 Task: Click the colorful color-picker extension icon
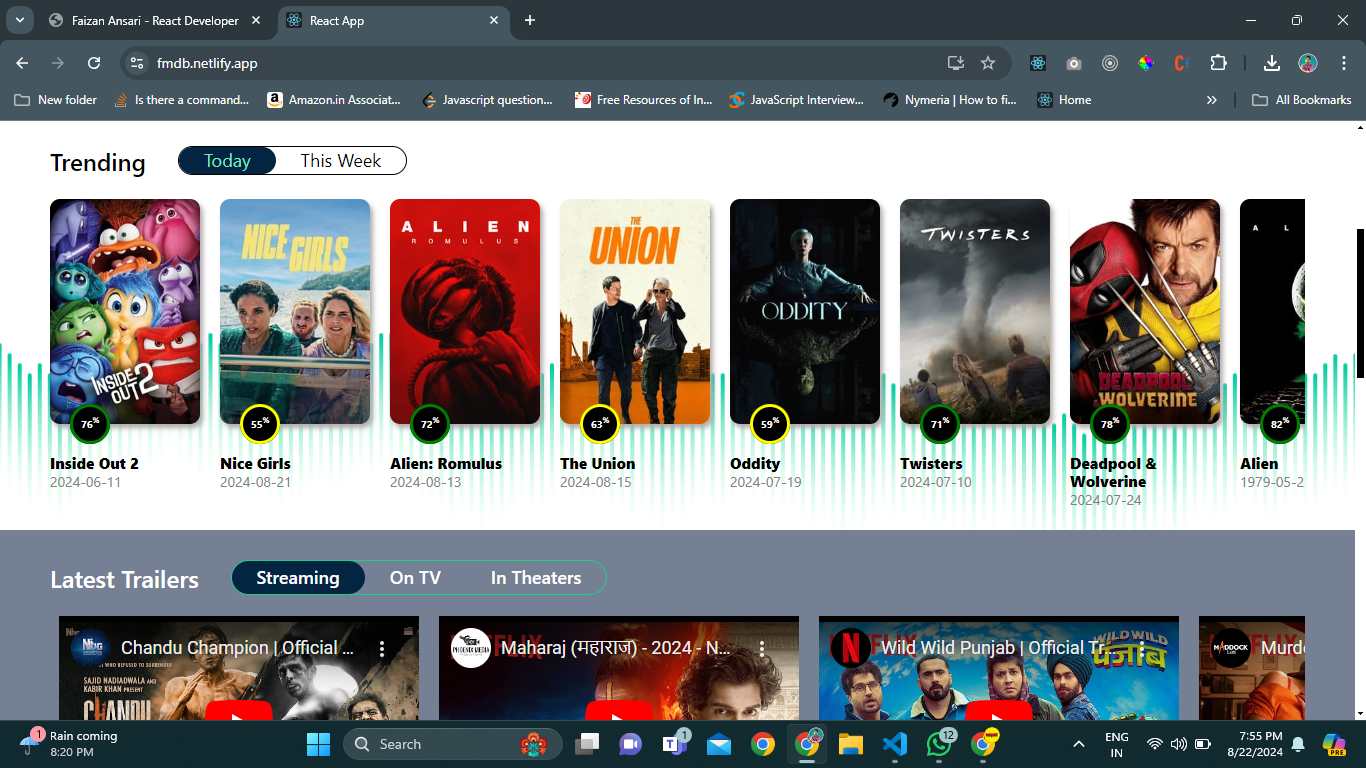pos(1146,63)
